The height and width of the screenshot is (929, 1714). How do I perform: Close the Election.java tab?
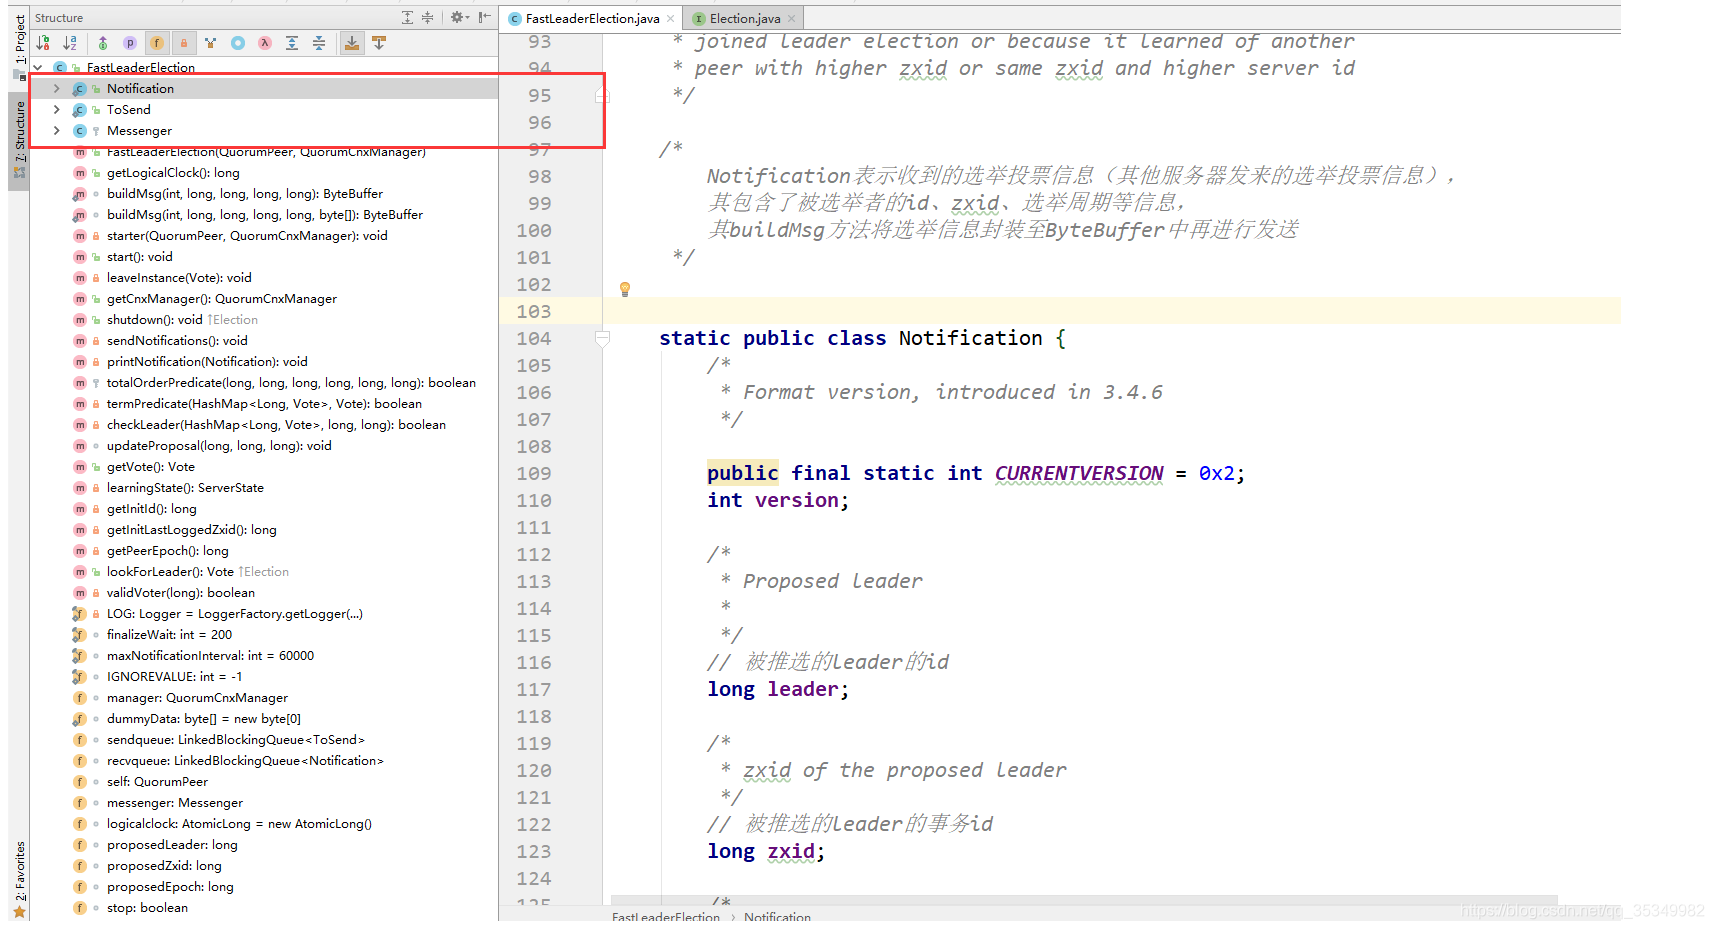click(x=792, y=19)
